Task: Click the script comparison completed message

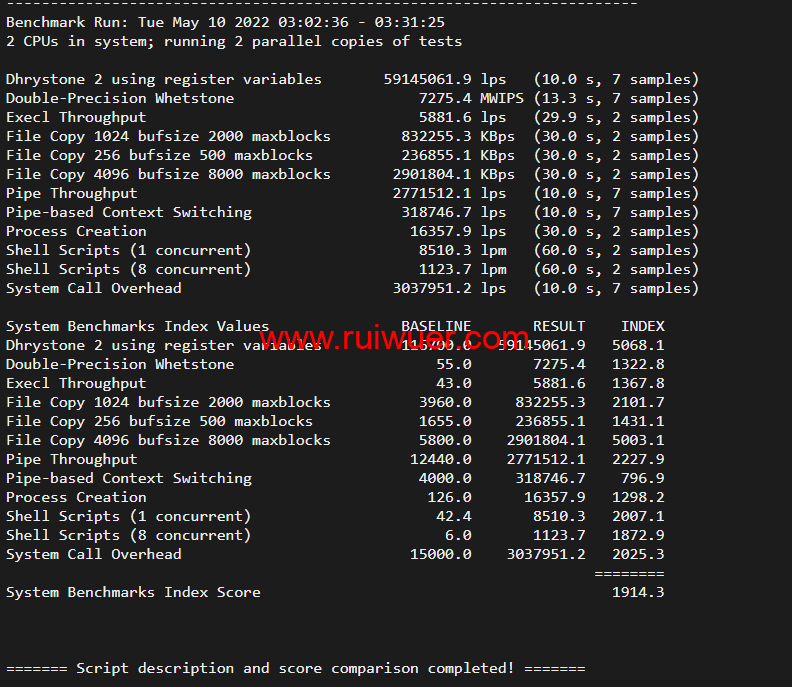Action: (x=295, y=668)
